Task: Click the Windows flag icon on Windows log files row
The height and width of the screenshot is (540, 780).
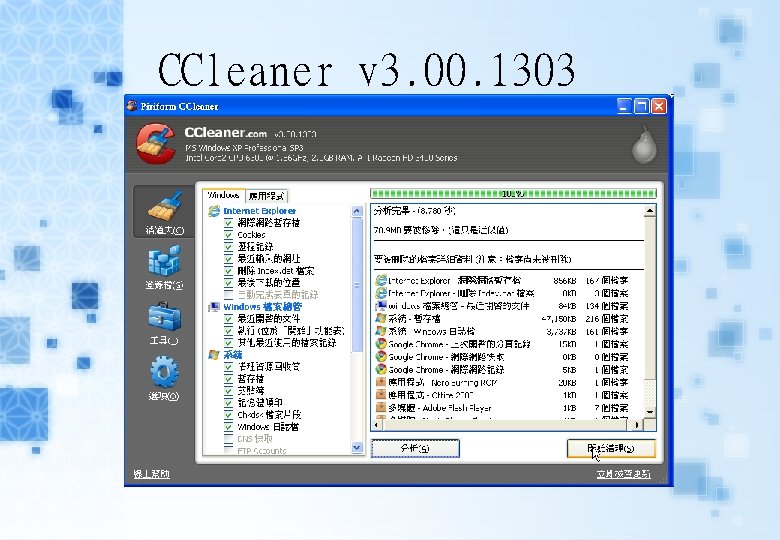Action: point(381,331)
